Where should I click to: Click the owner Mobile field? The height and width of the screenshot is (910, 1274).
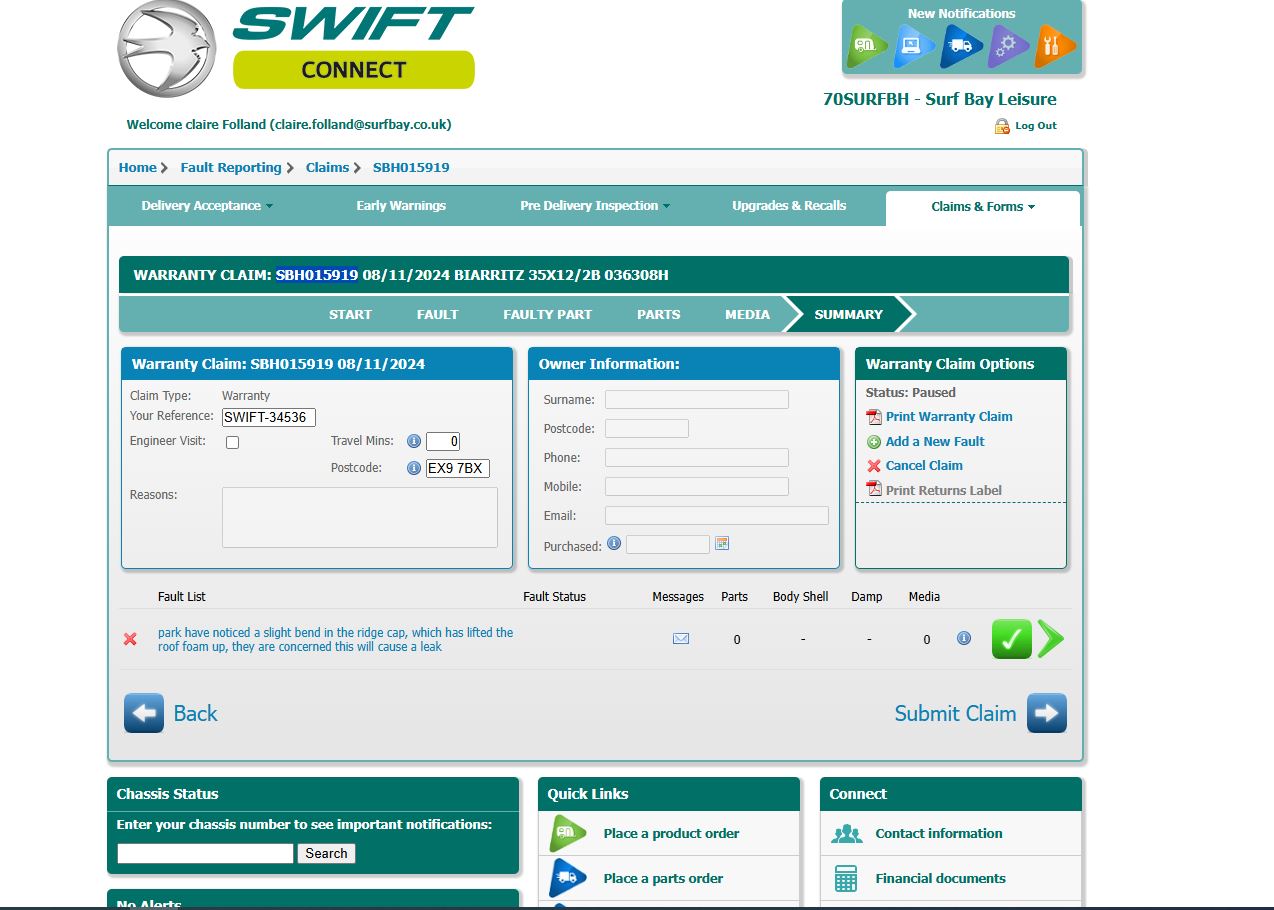coord(696,487)
